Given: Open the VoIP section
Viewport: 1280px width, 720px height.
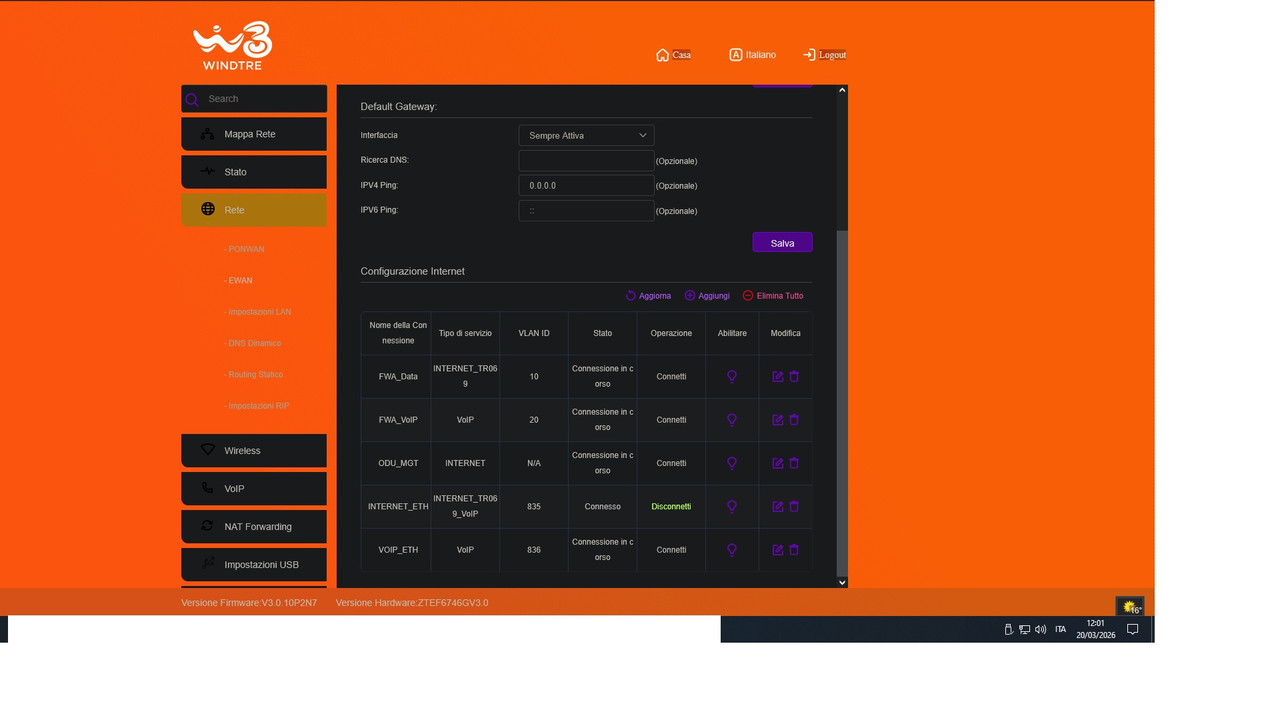Looking at the screenshot, I should 254,489.
